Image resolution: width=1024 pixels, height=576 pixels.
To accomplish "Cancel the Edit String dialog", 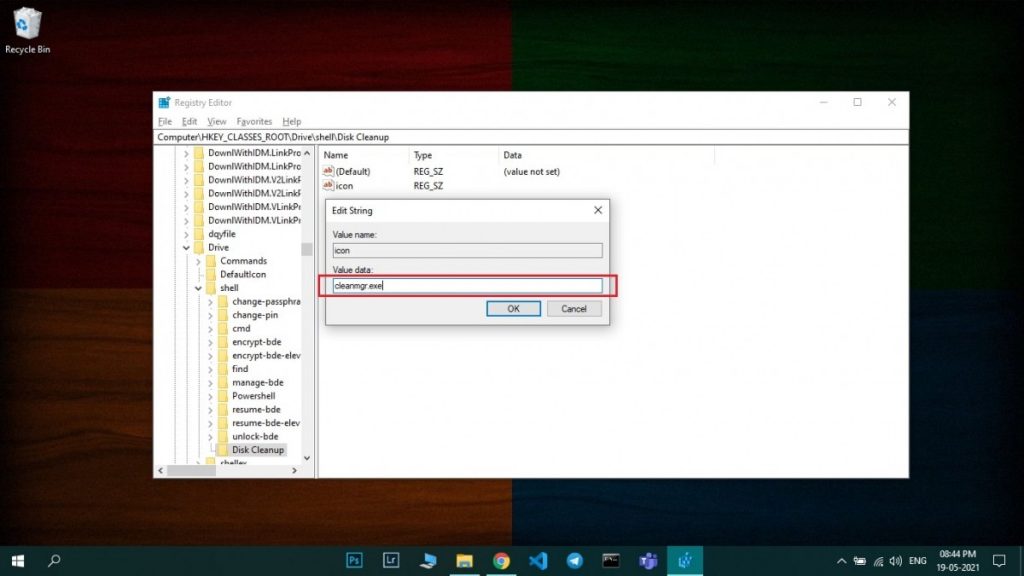I will click(x=573, y=308).
